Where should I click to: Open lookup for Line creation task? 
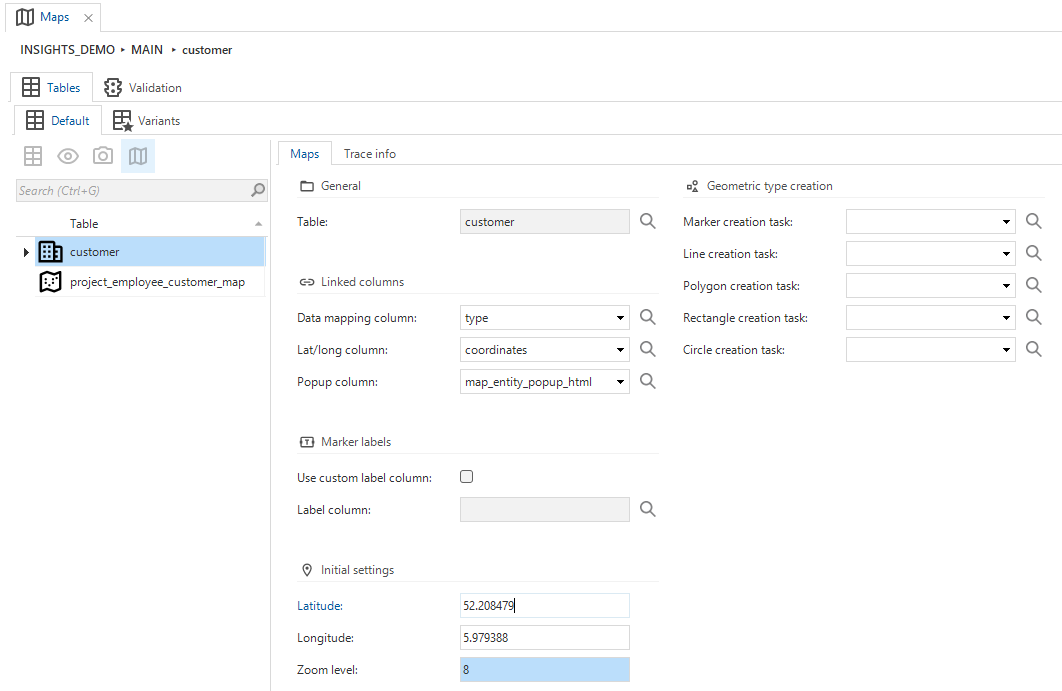click(1034, 253)
